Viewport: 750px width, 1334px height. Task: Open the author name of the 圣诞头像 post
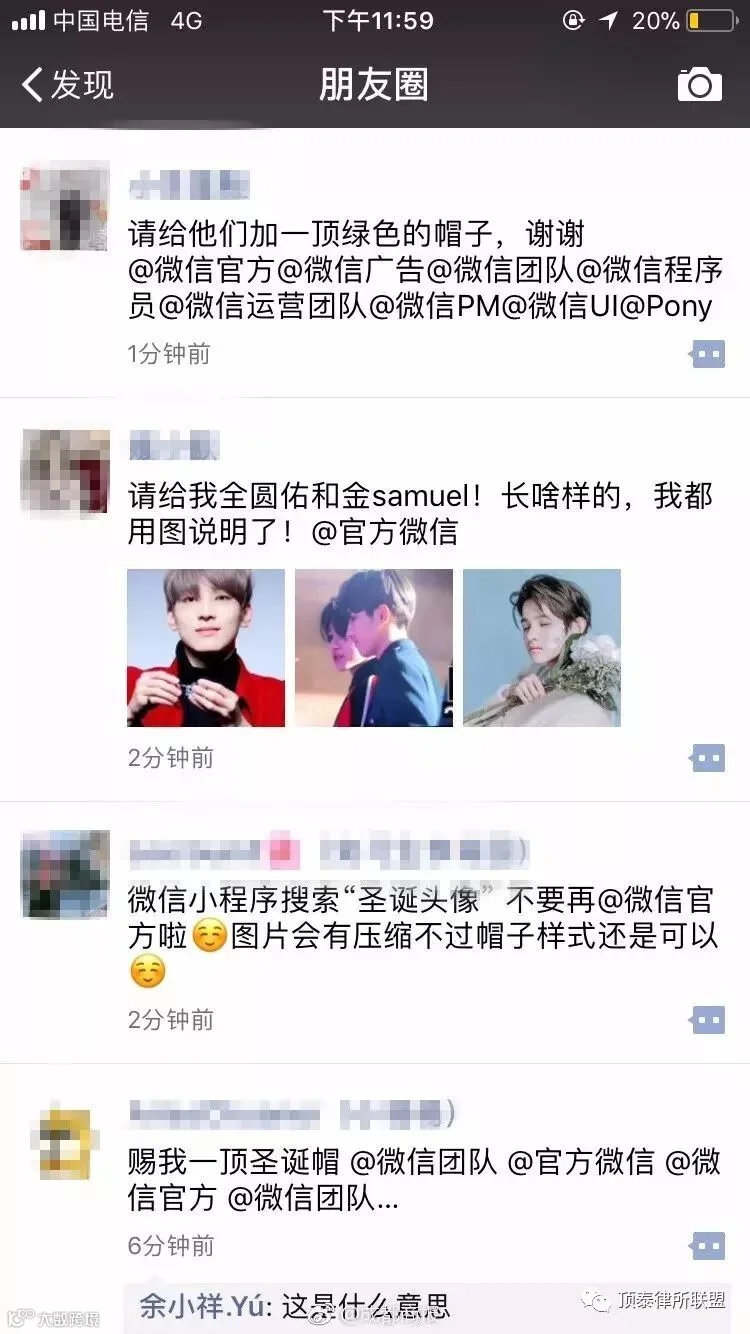coord(328,853)
